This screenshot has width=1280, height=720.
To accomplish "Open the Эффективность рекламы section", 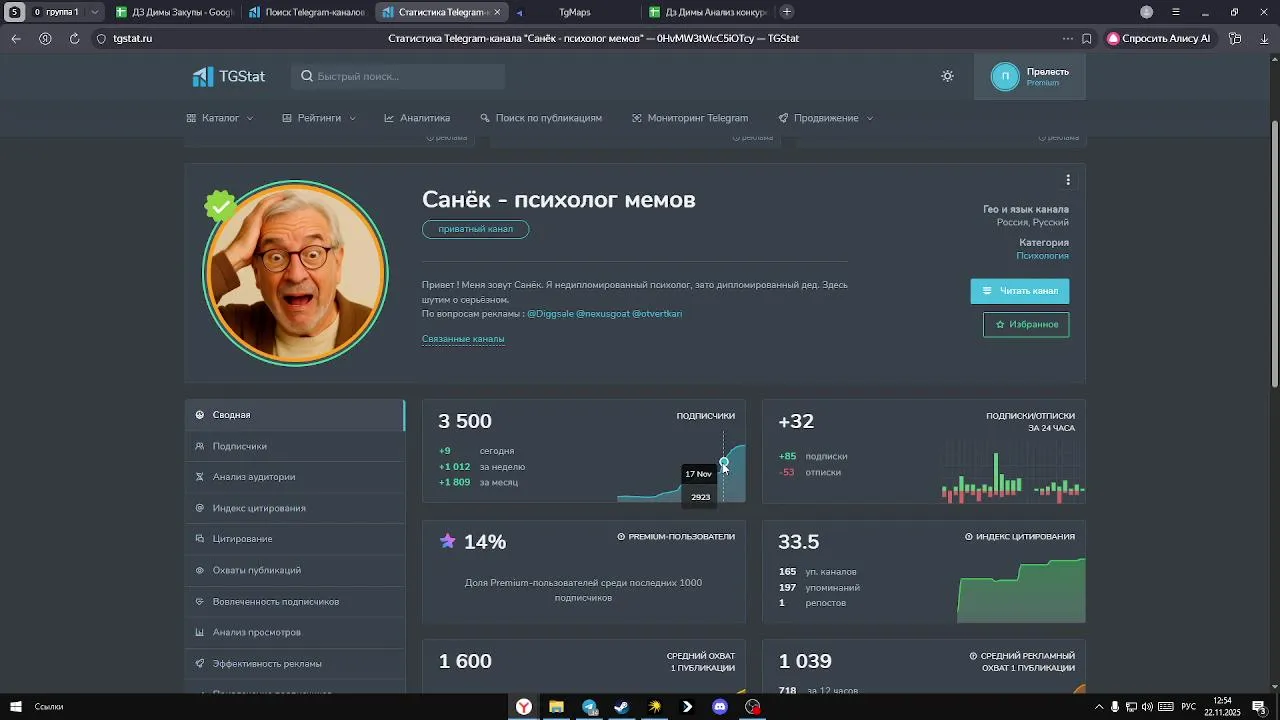I will coord(295,664).
